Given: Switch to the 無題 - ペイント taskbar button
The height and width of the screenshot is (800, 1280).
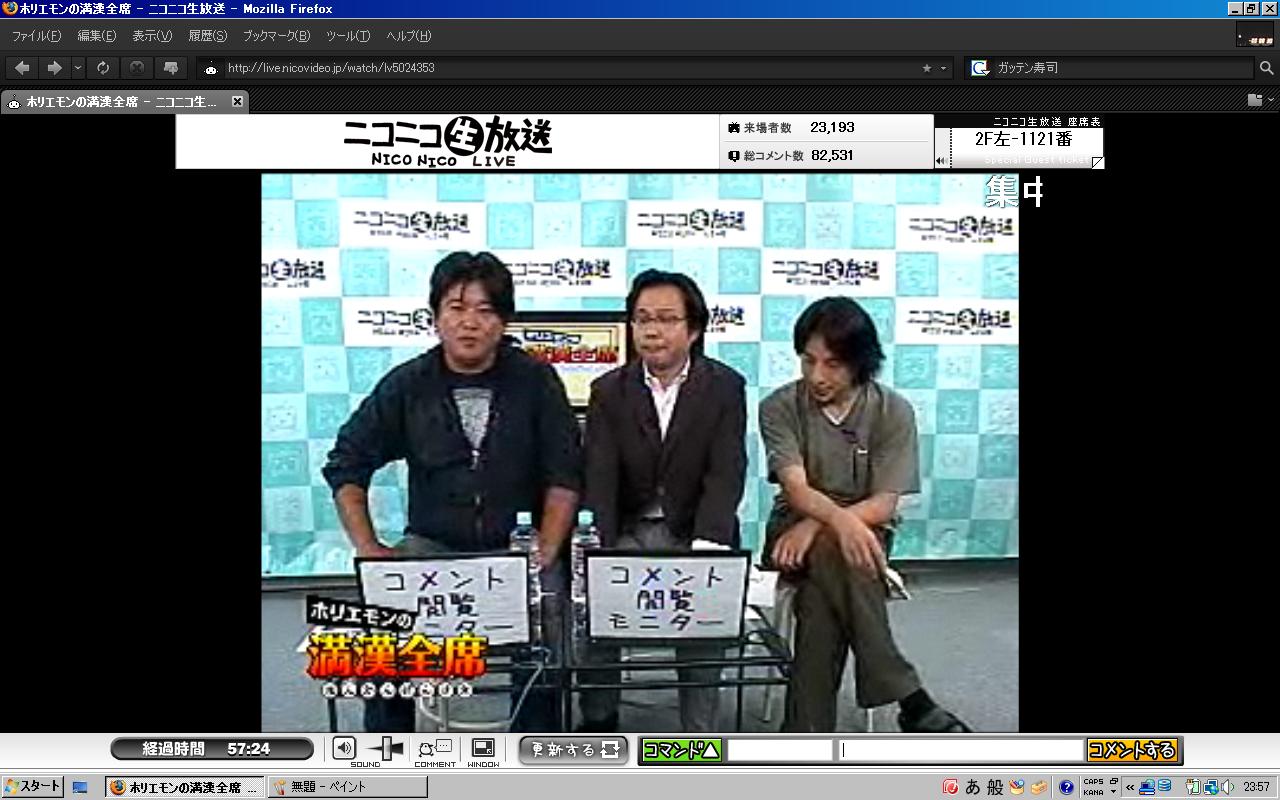Looking at the screenshot, I should coord(349,788).
